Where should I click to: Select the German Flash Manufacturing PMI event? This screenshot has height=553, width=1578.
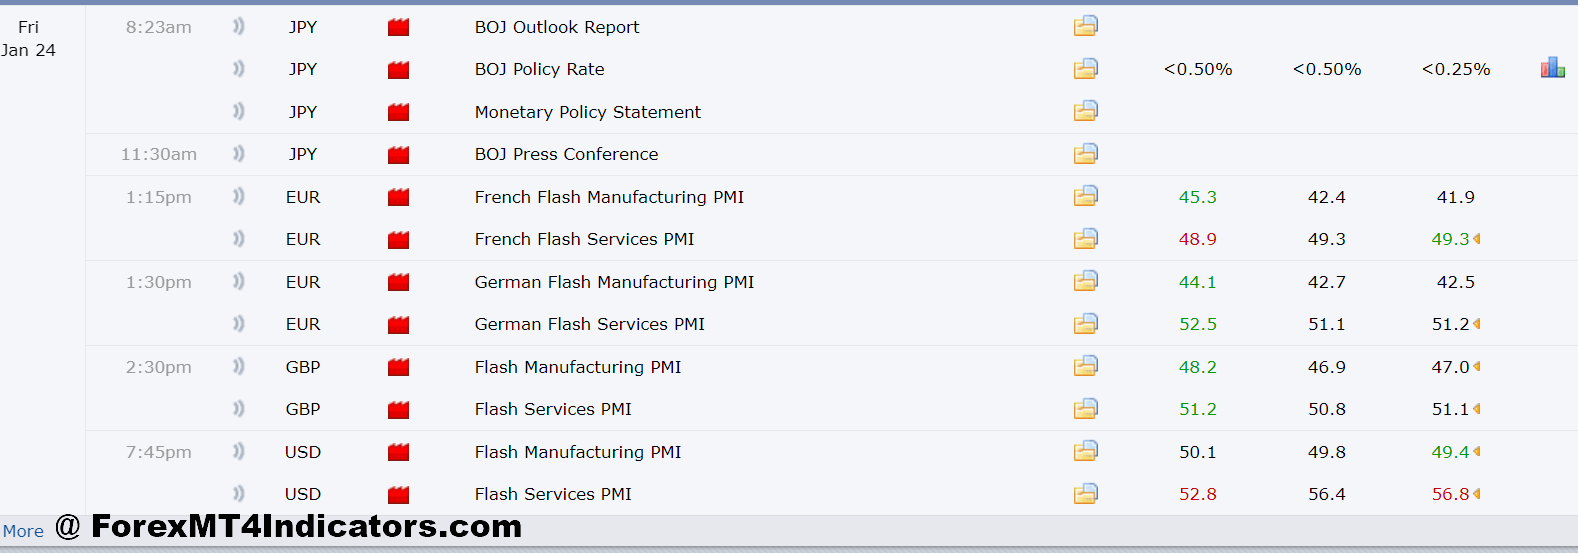click(614, 282)
